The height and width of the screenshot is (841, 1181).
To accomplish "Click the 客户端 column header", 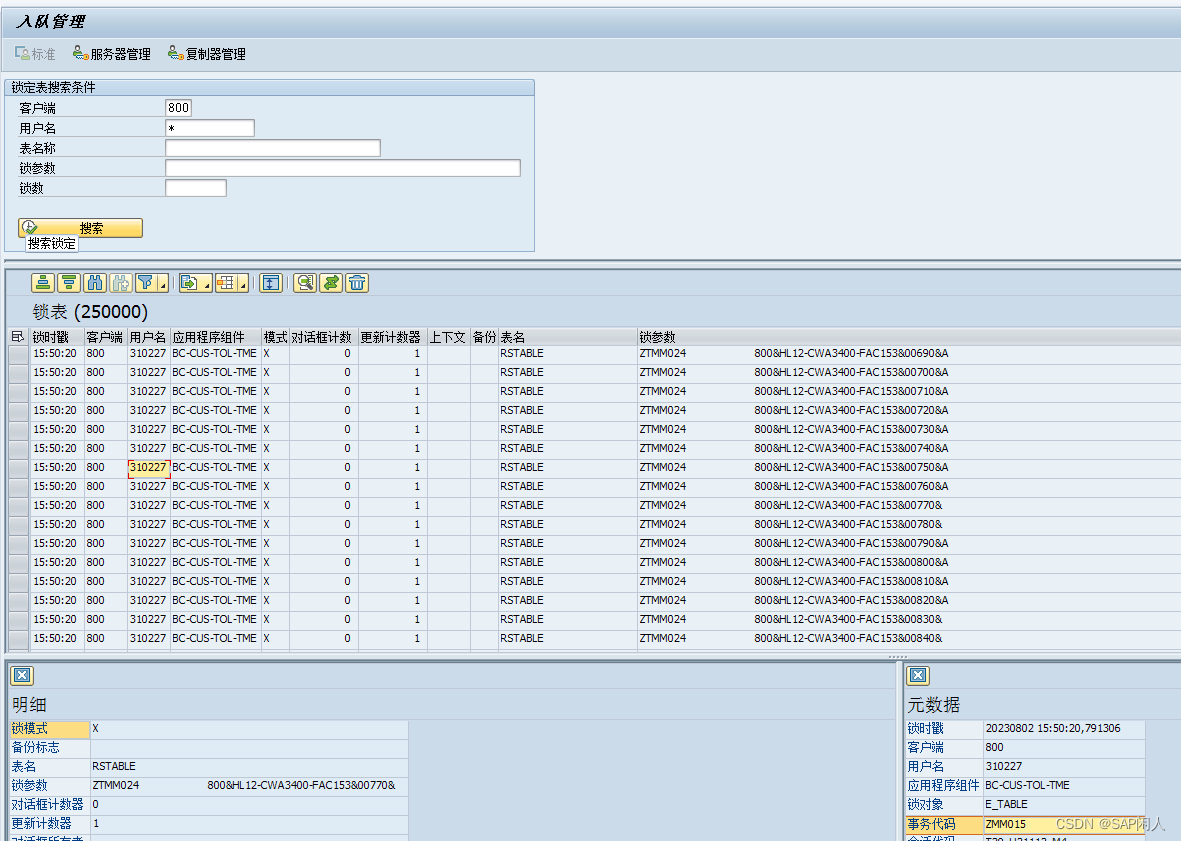I will (x=105, y=337).
